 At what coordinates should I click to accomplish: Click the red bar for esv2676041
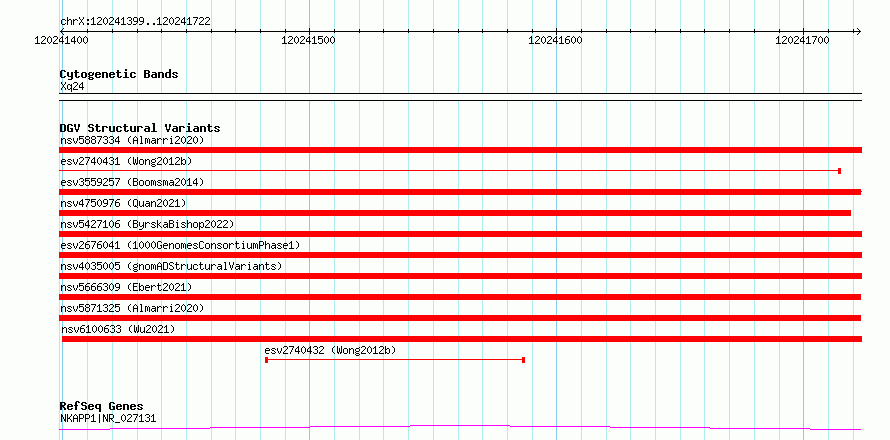[x=461, y=255]
